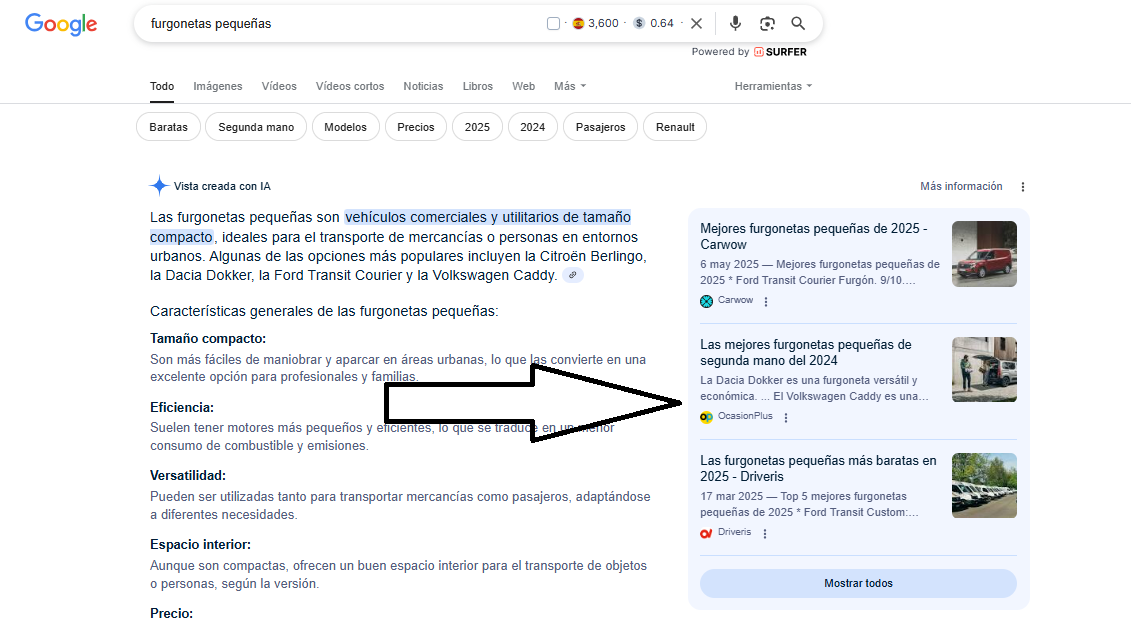The image size is (1131, 621).
Task: Open the Libros tab
Action: (x=478, y=86)
